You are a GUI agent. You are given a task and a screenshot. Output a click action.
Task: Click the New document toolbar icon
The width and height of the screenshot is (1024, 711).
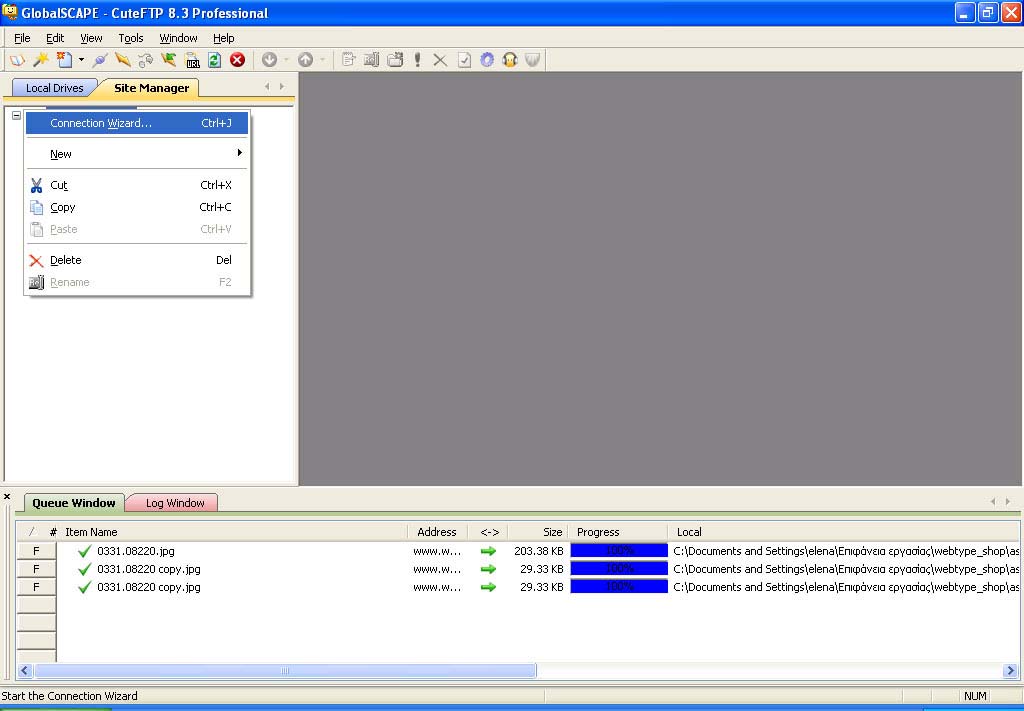point(64,60)
